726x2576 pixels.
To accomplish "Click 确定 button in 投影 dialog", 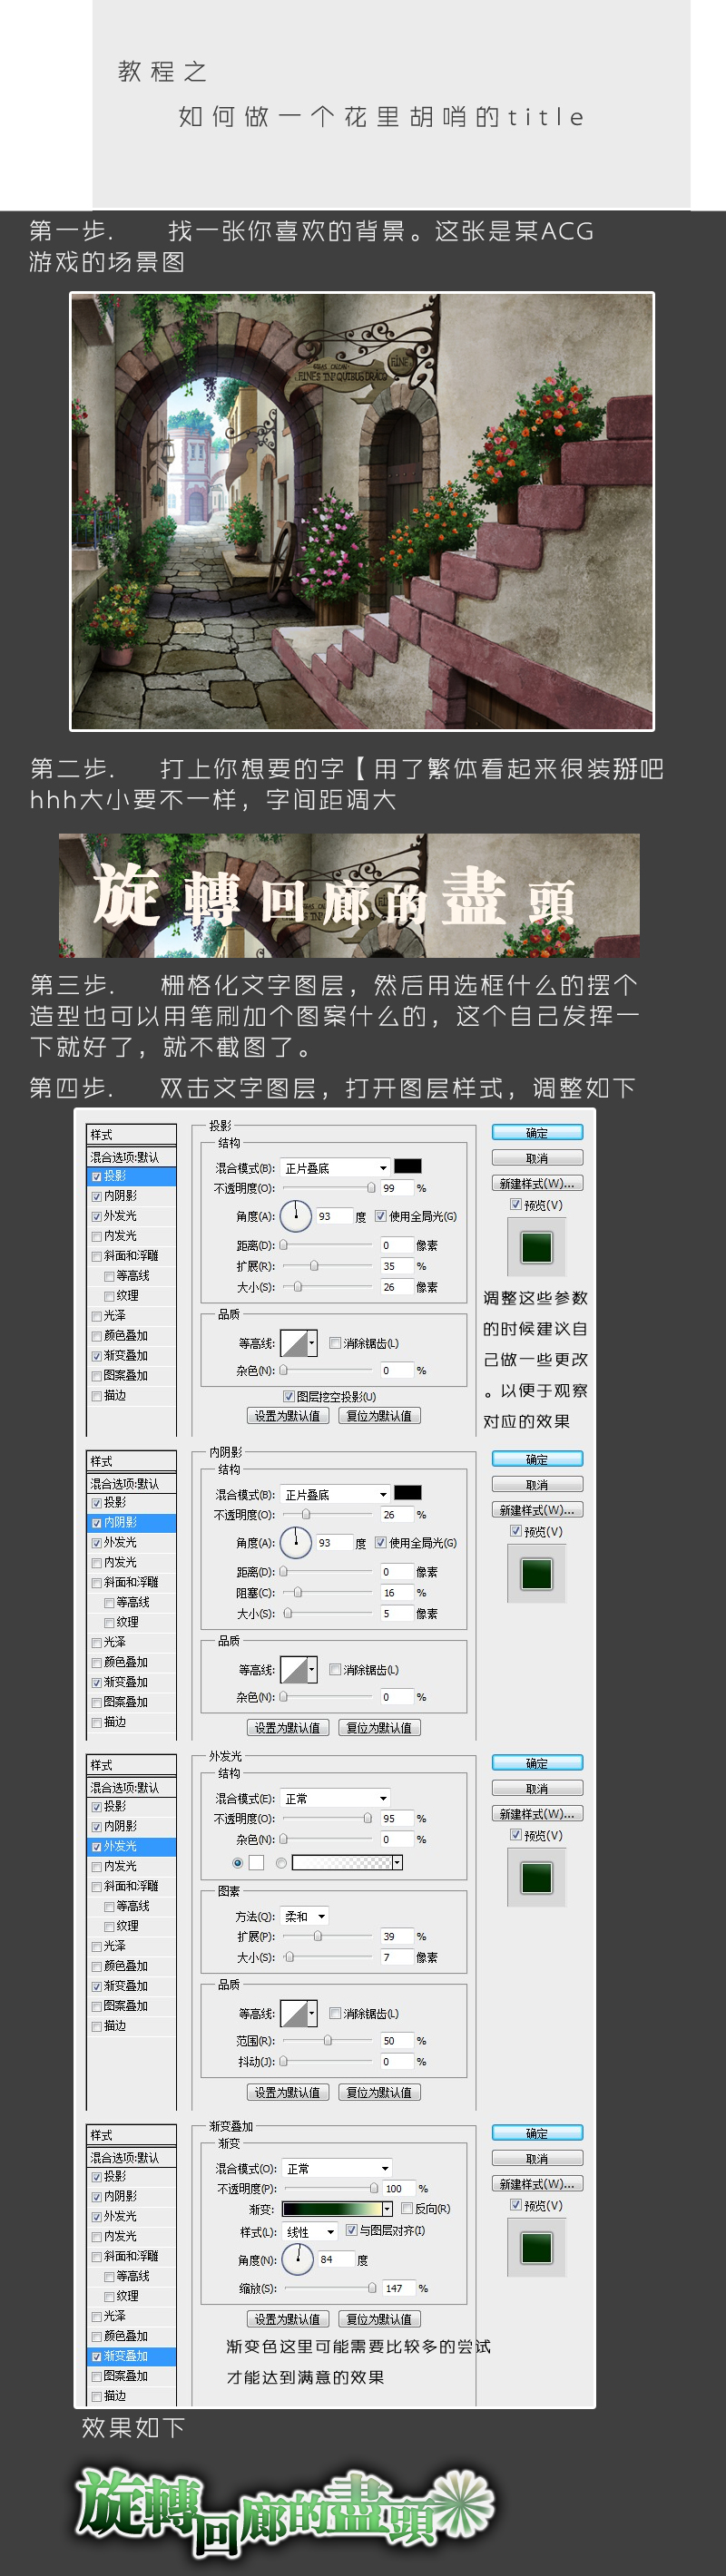I will (537, 1133).
